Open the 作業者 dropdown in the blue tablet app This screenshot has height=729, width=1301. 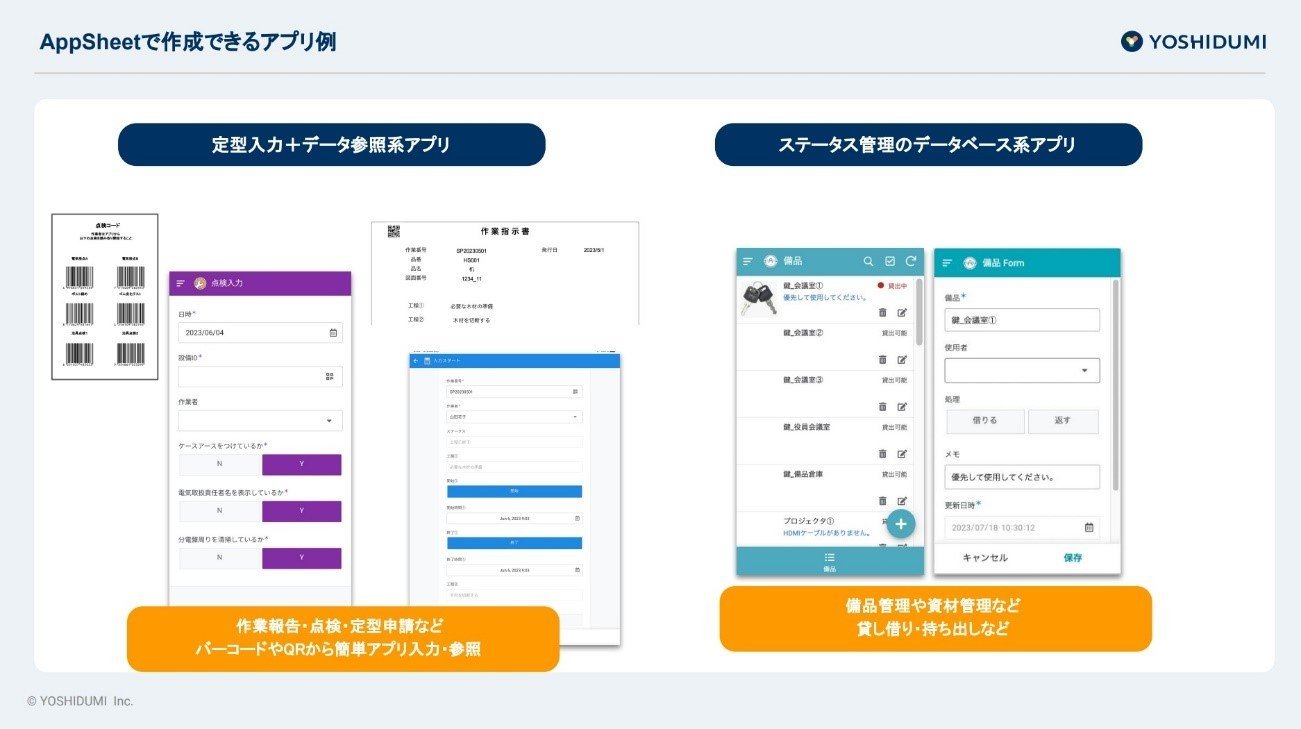click(x=514, y=416)
